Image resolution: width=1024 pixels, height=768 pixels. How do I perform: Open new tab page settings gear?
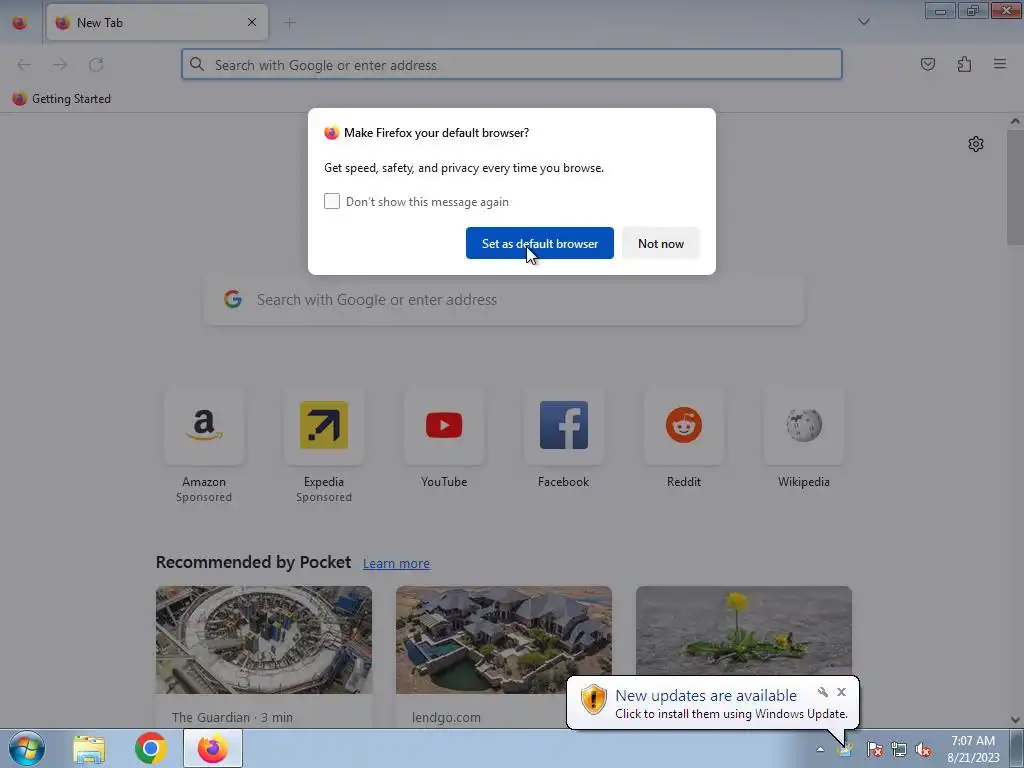[976, 144]
